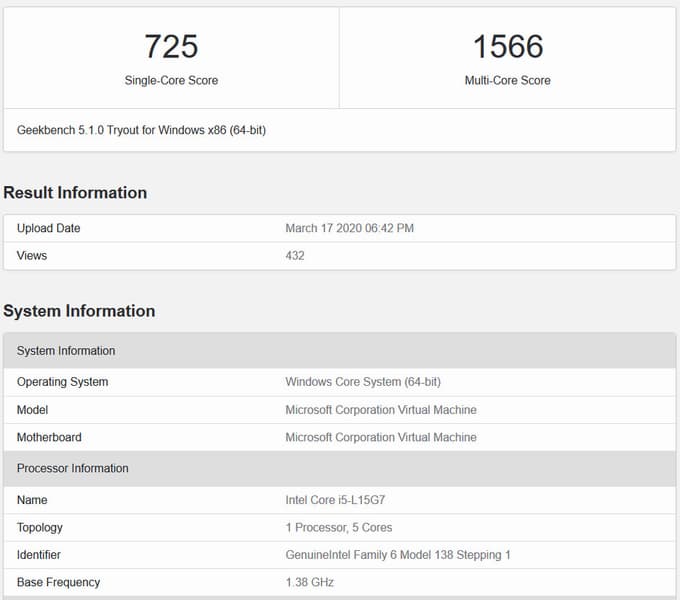The image size is (680, 600).
Task: Click the 1566 multi-core score number
Action: (x=508, y=46)
